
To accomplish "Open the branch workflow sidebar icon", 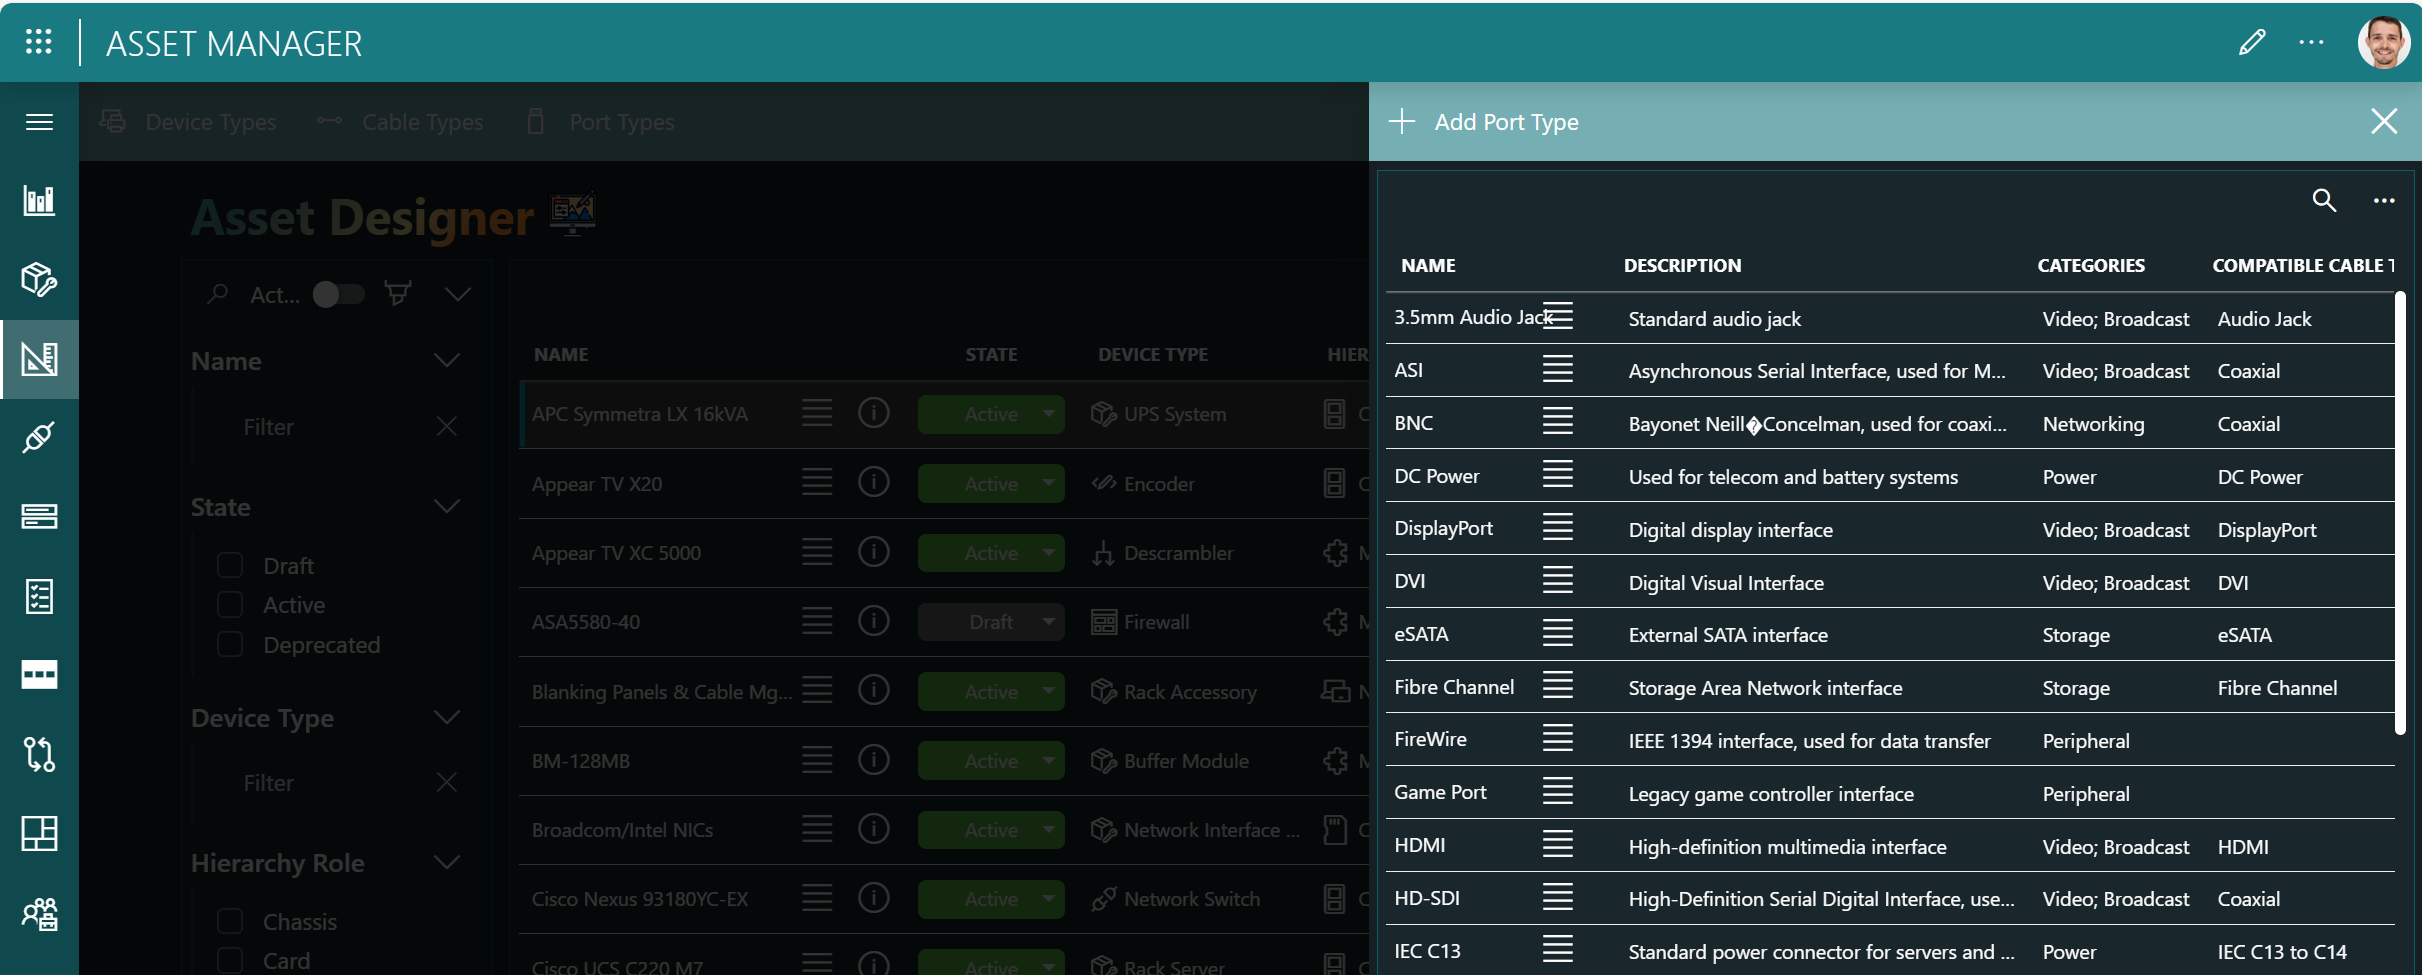I will point(39,754).
